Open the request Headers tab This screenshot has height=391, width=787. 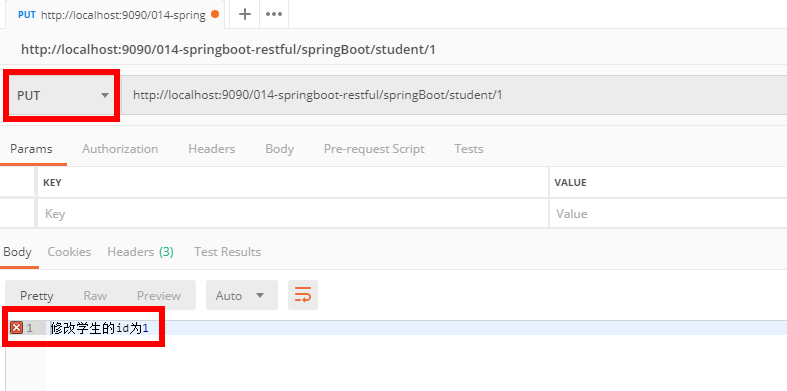click(211, 149)
